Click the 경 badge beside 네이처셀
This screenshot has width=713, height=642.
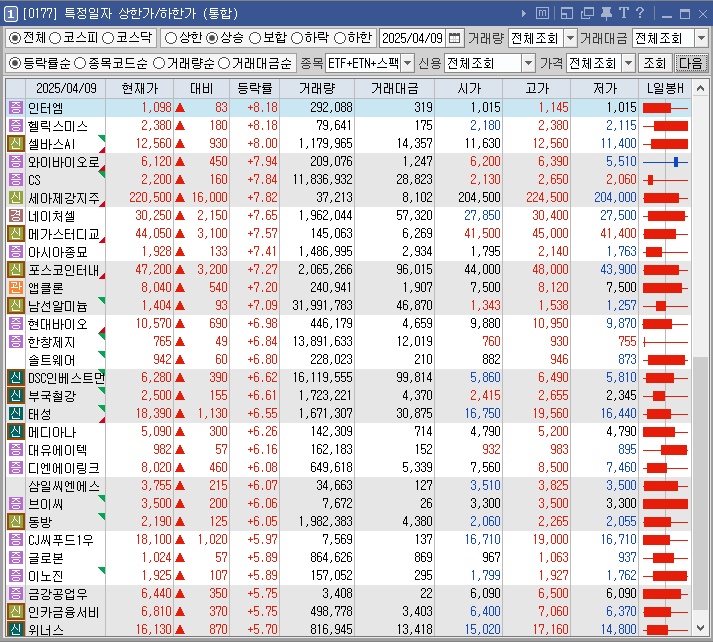coord(15,216)
